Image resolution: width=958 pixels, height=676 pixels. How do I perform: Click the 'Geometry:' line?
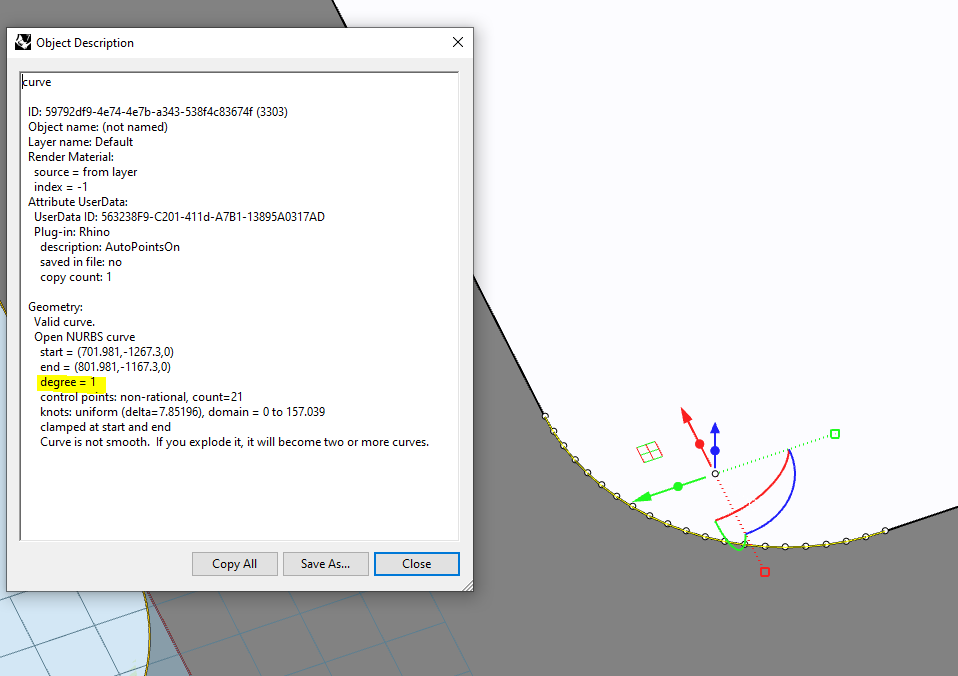[56, 307]
